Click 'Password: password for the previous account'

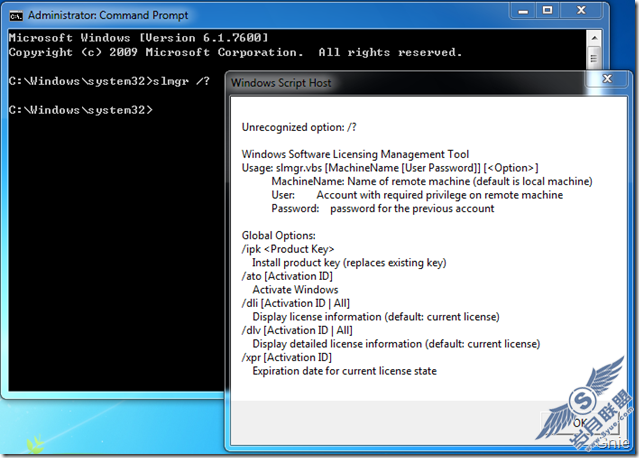click(x=383, y=208)
